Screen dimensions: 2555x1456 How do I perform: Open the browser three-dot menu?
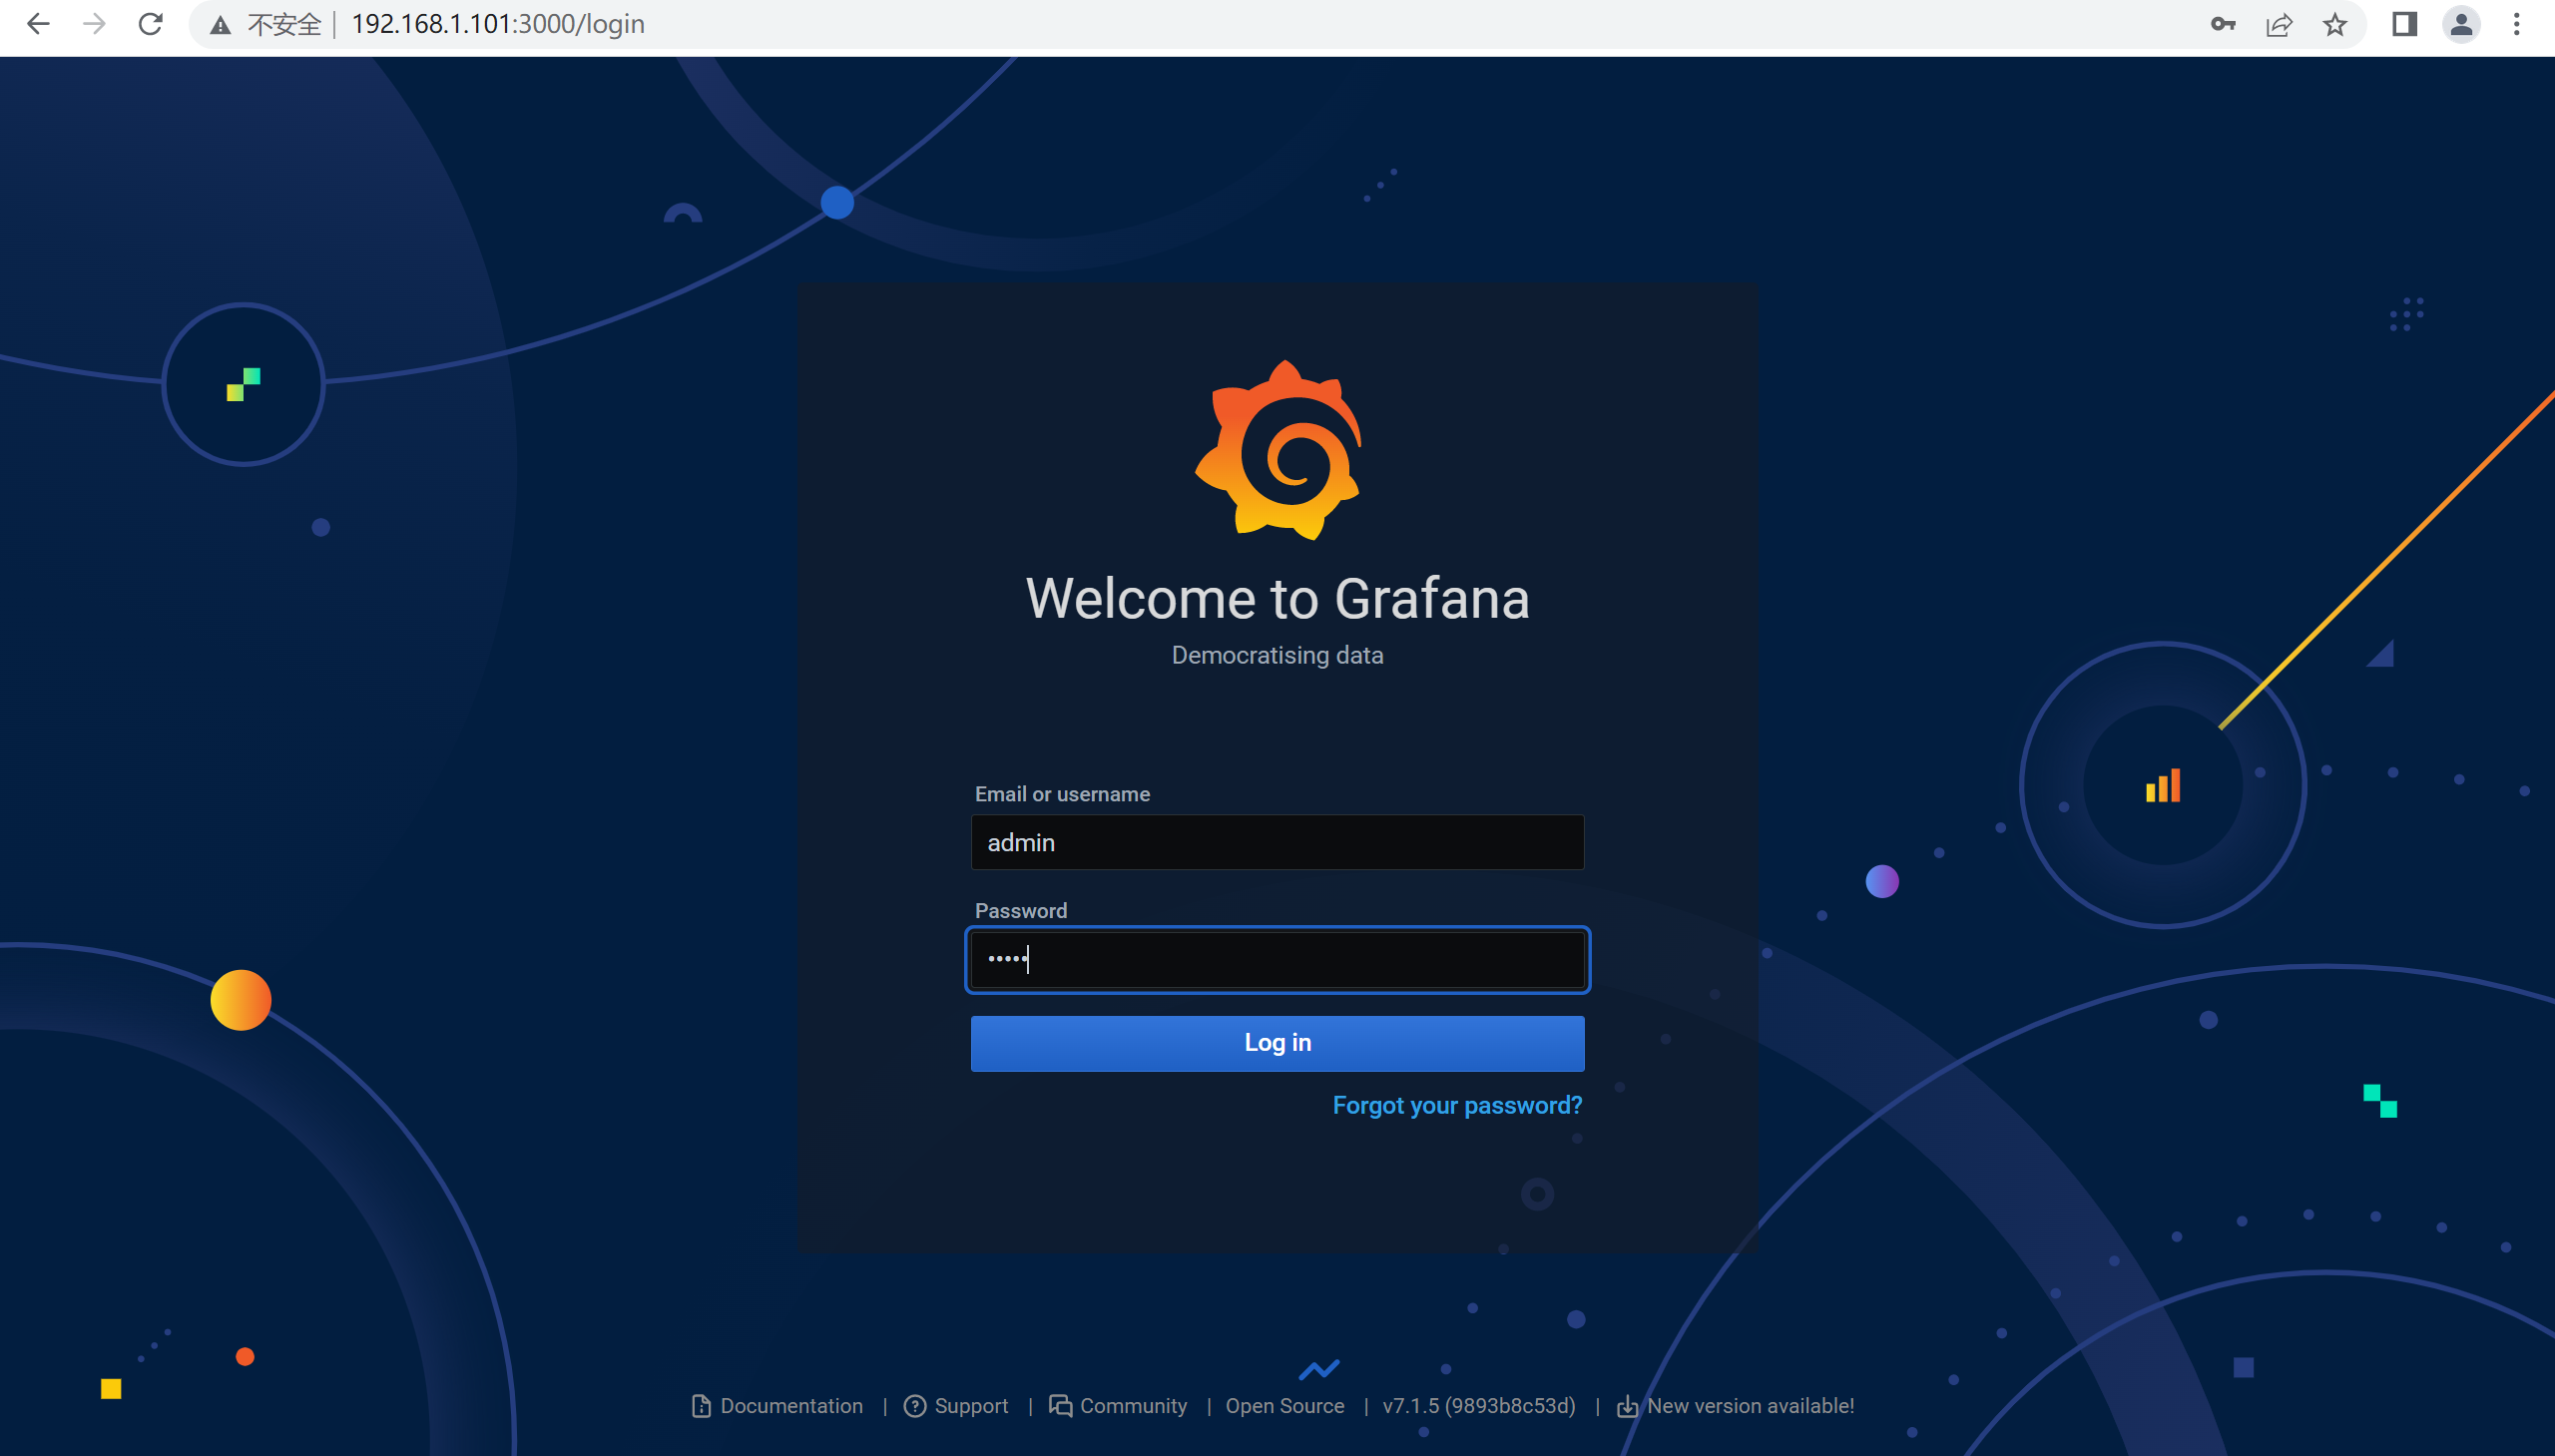2517,24
